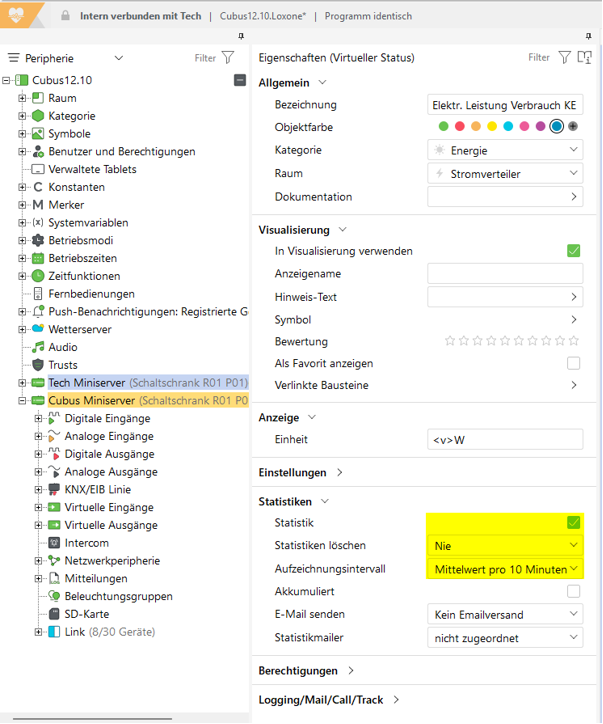Click the filter funnel icon in Peripherie panel

(228, 58)
